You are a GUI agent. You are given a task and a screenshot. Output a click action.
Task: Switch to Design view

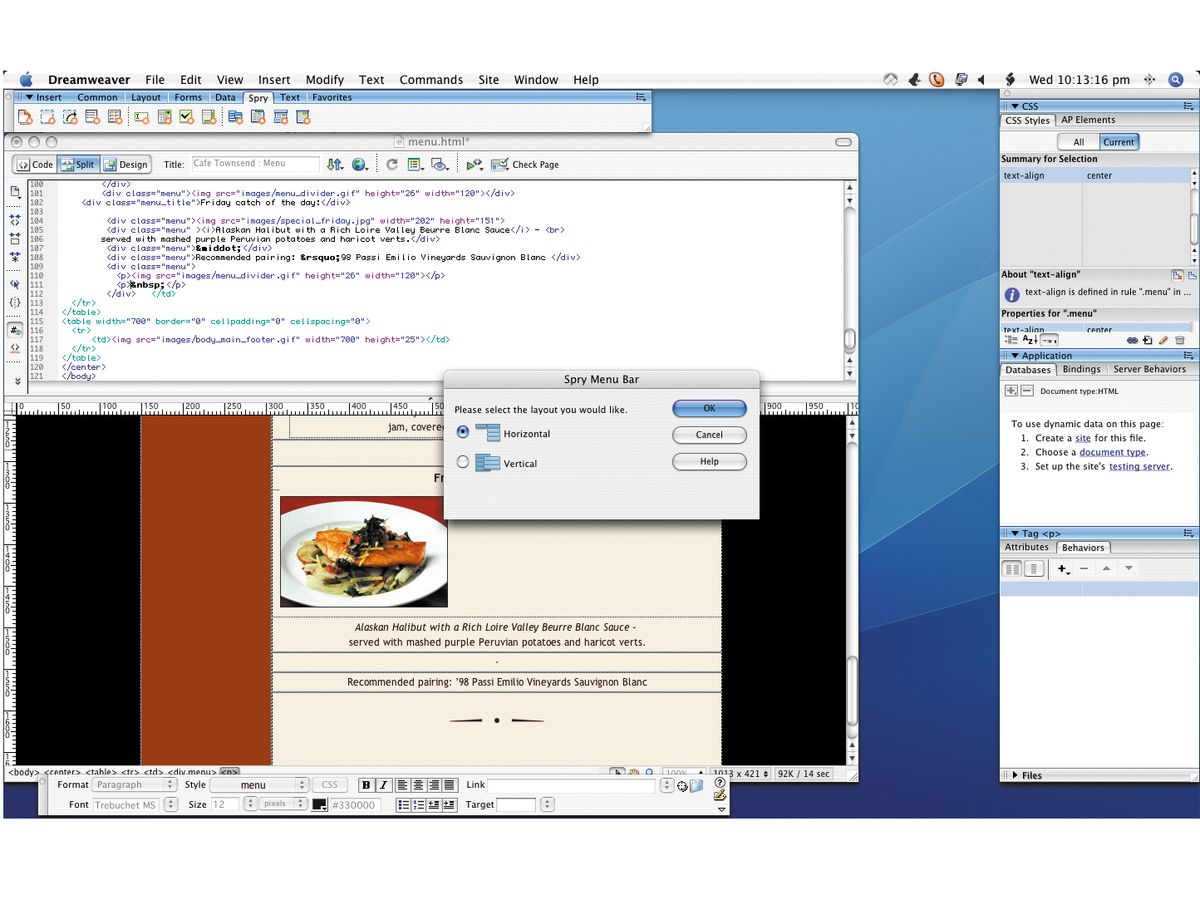click(125, 164)
